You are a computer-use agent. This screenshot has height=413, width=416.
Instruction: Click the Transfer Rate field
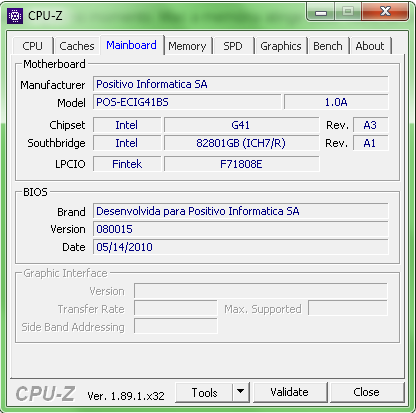[176, 308]
